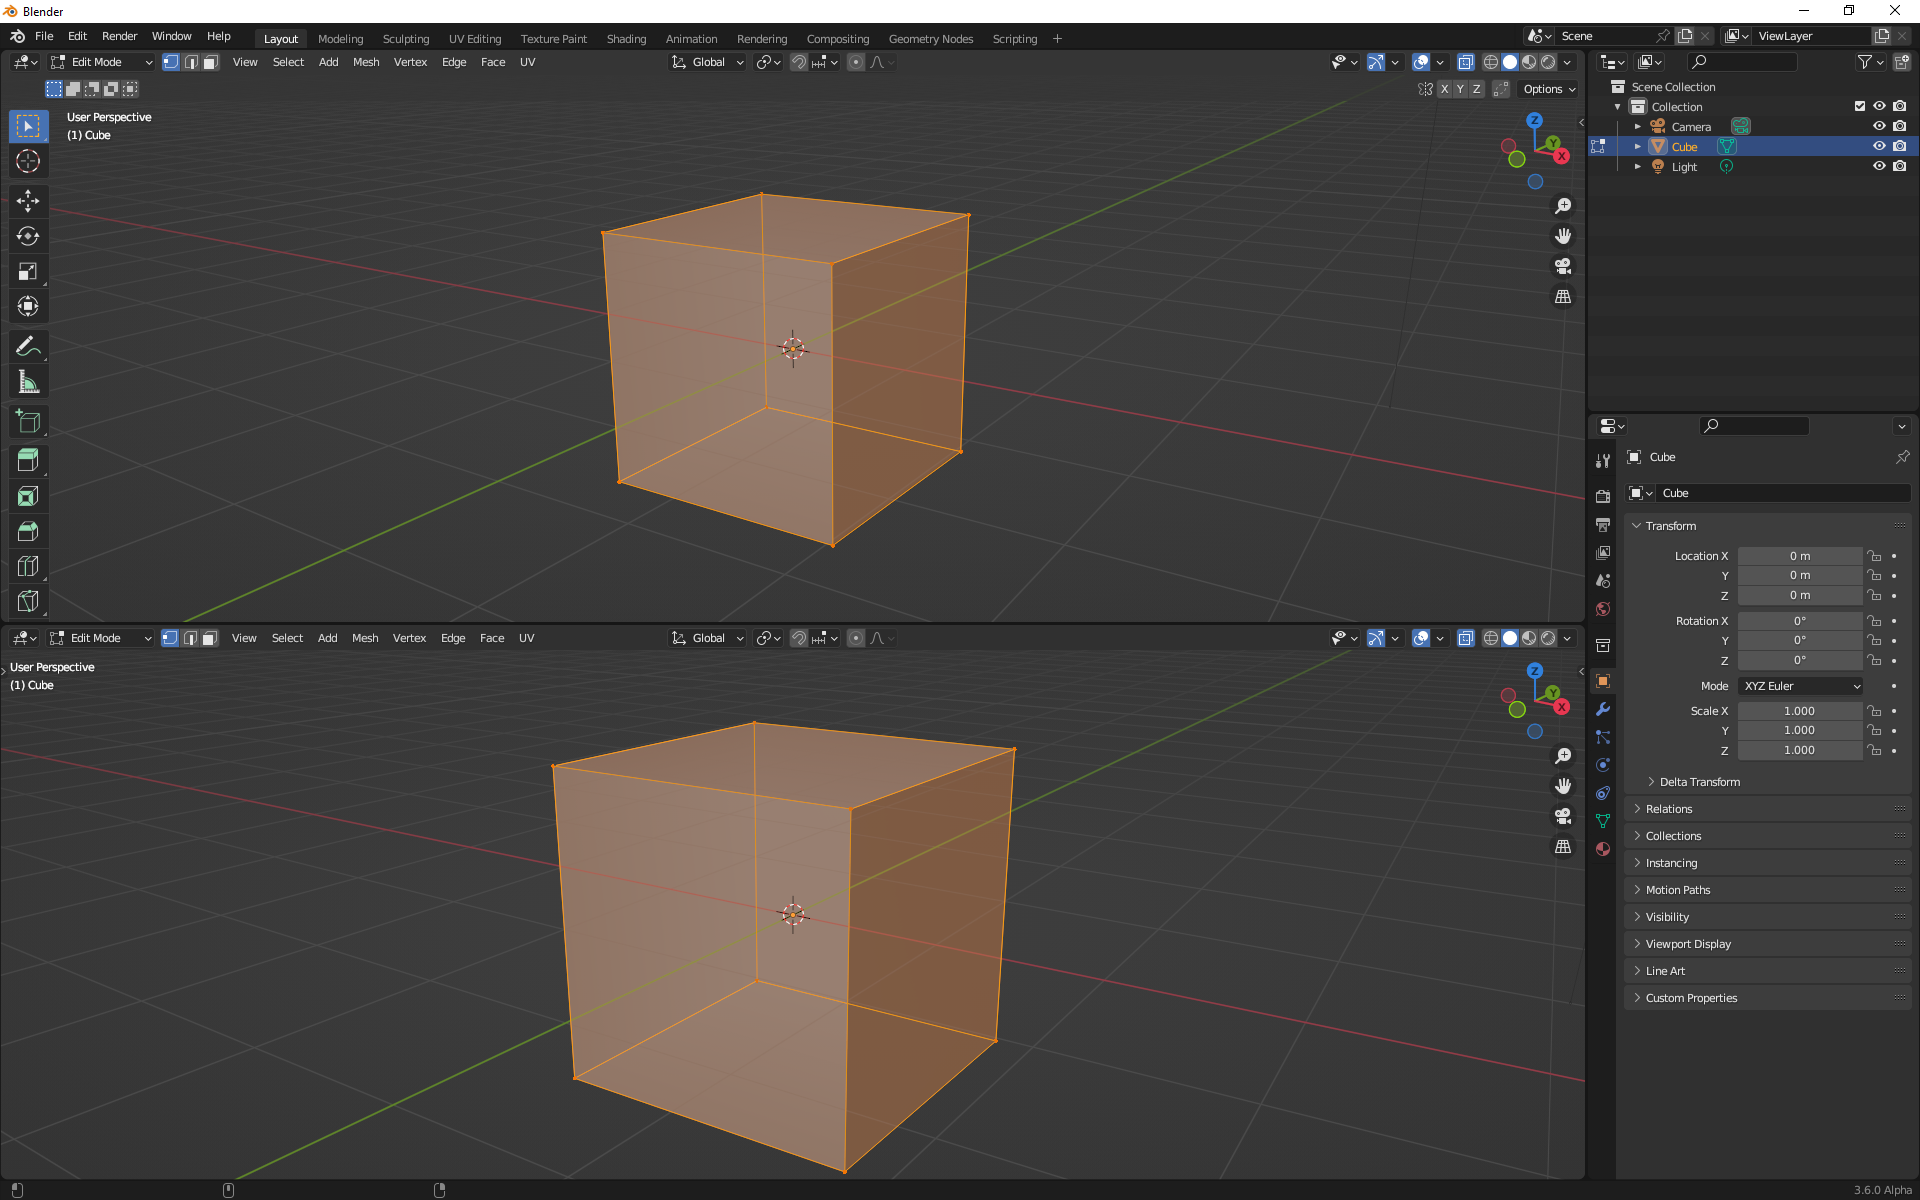Open the Physics properties tab
The width and height of the screenshot is (1920, 1200).
tap(1603, 765)
